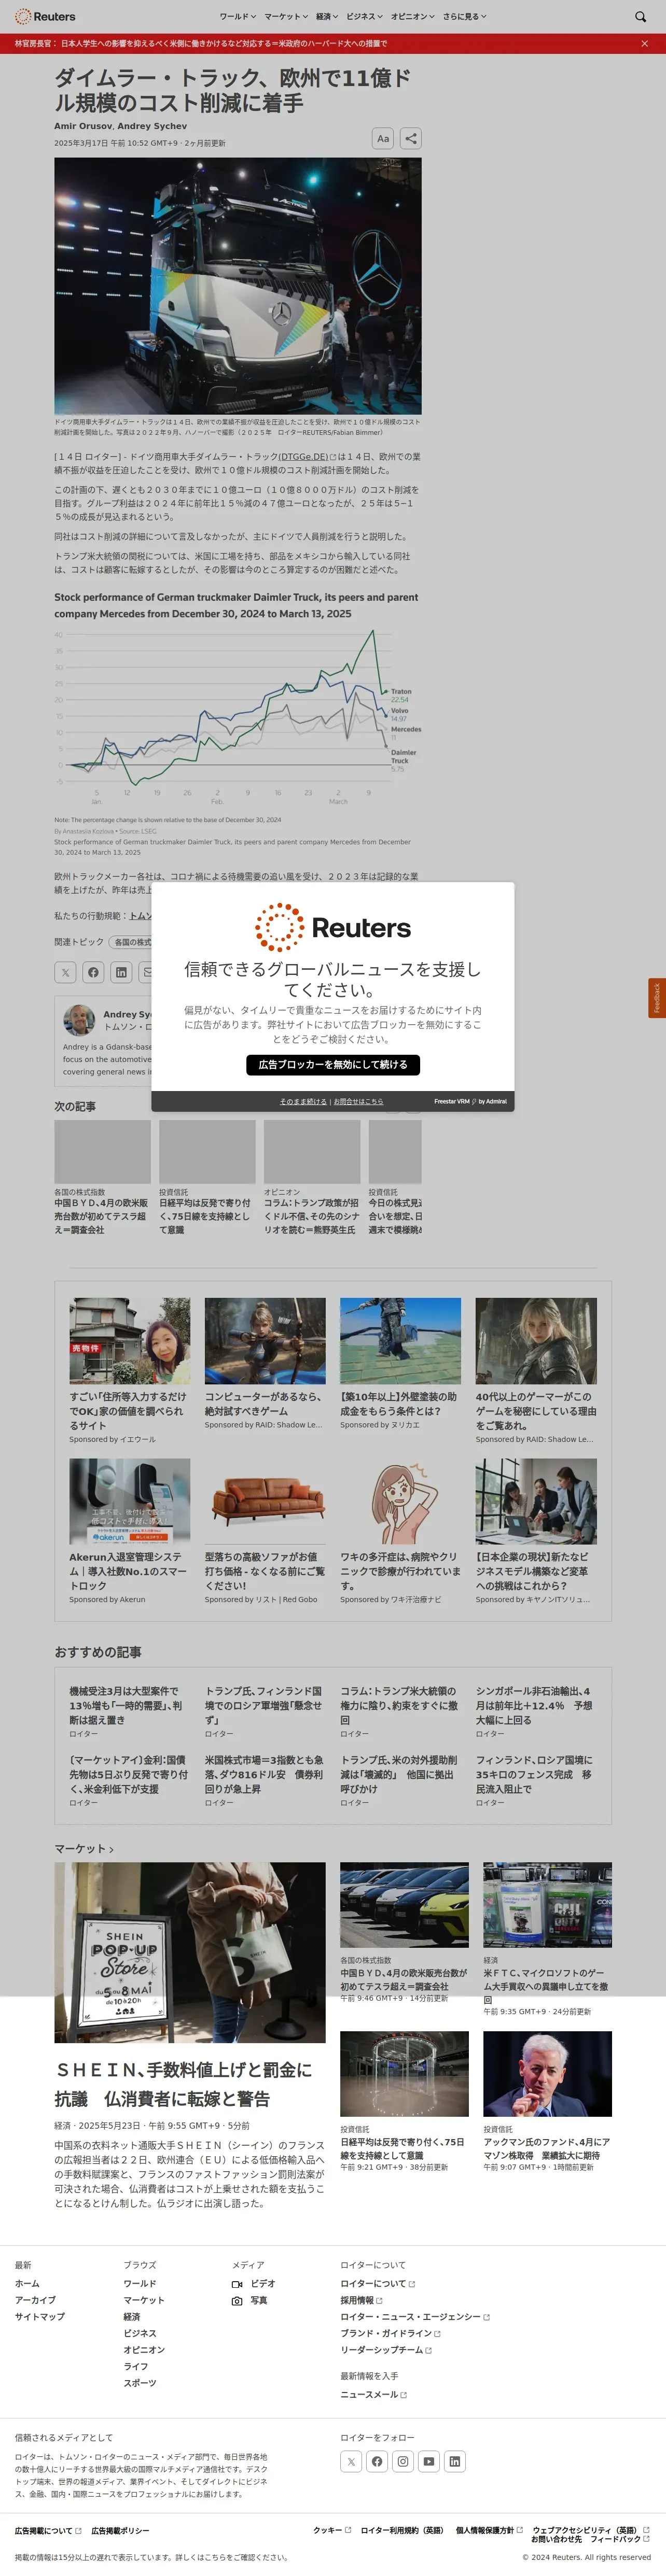Viewport: 666px width, 2576px height.
Task: Share article on X below the article
Action: tap(65, 971)
